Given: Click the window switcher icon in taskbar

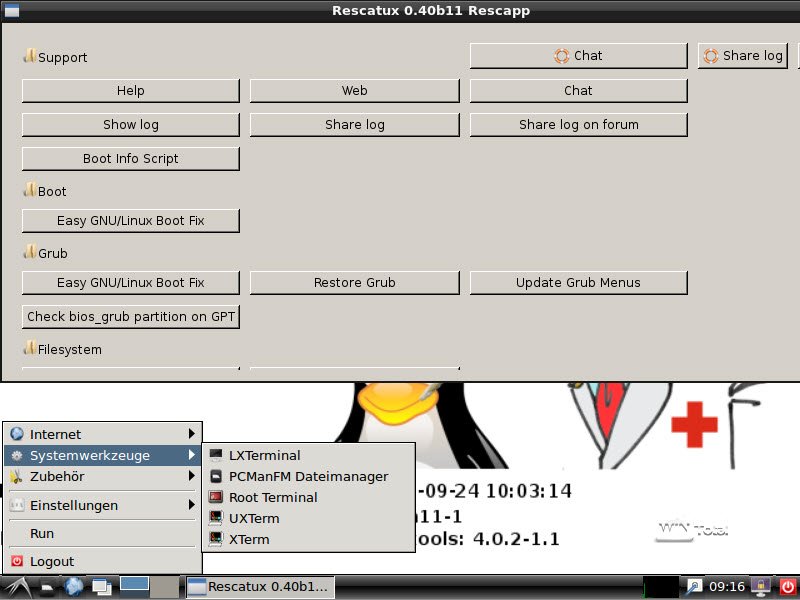Looking at the screenshot, I should (x=102, y=587).
